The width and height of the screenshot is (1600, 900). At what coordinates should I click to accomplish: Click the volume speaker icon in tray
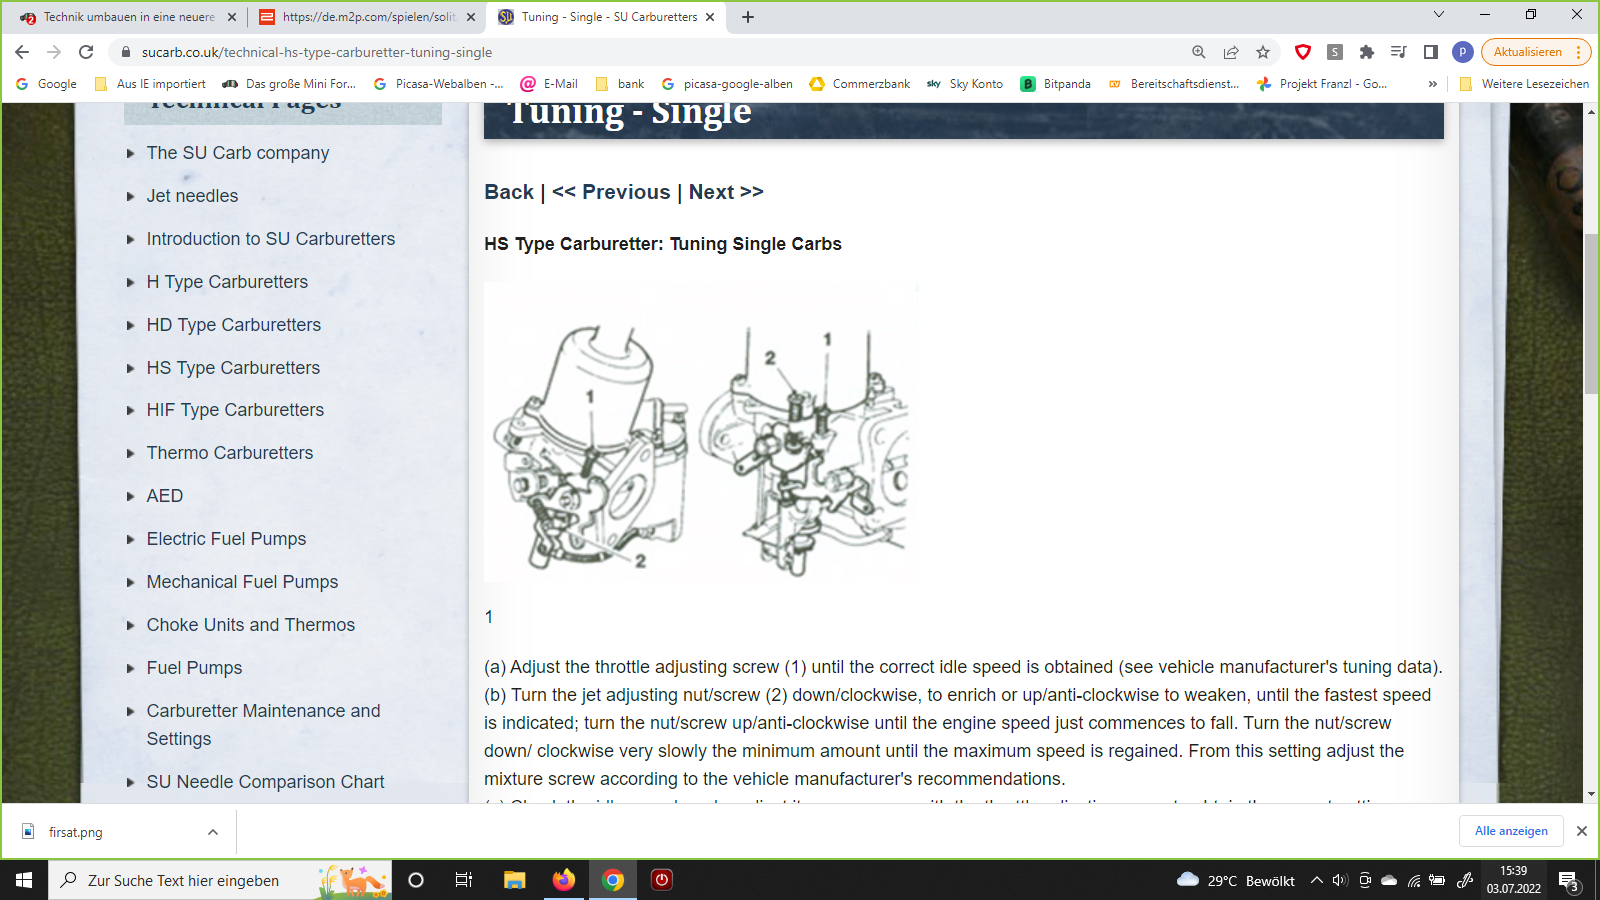(x=1340, y=880)
